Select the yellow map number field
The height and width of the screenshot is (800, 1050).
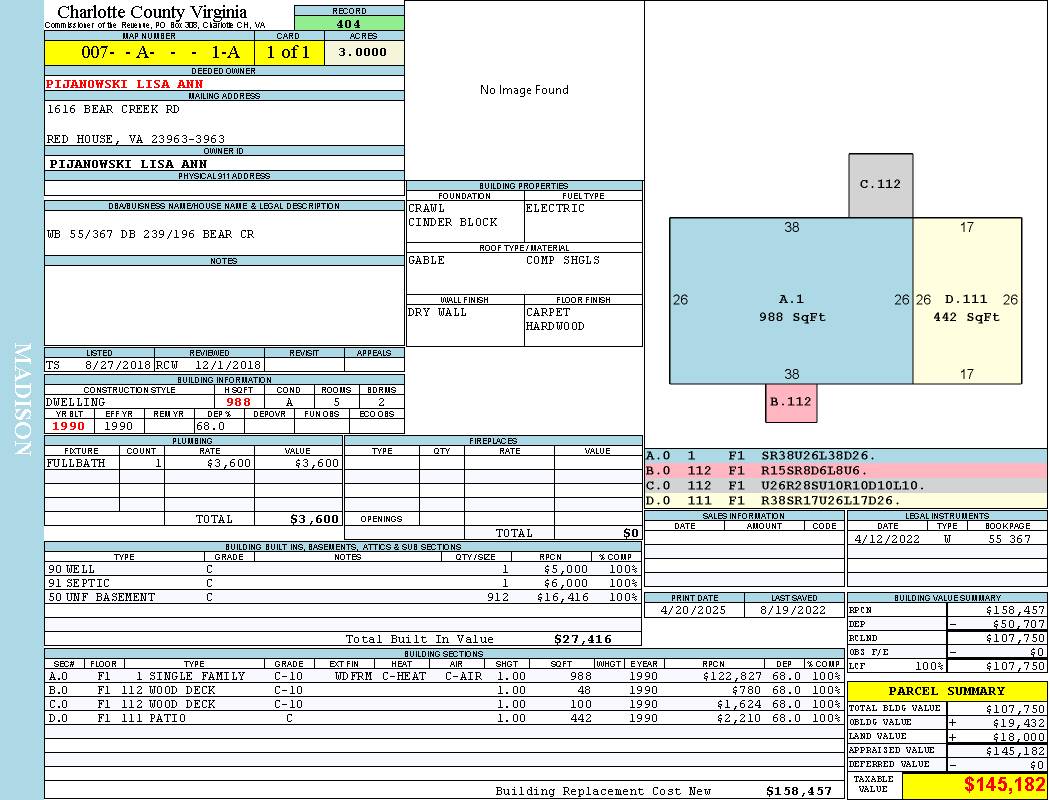149,53
